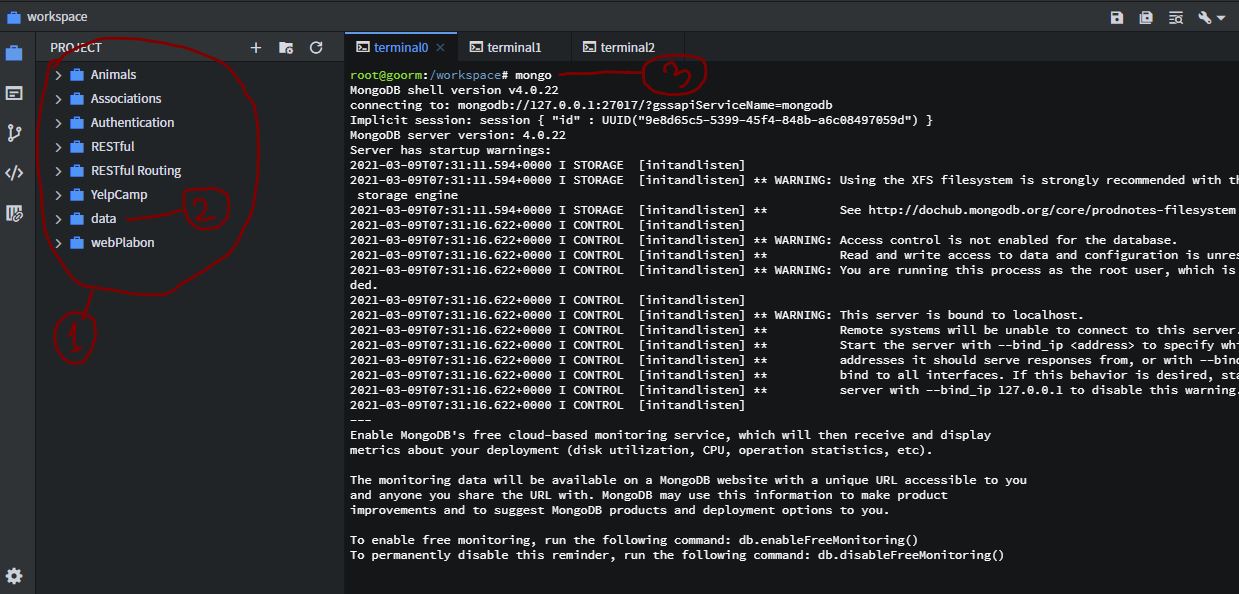Select the Animals folder name
The width and height of the screenshot is (1239, 594).
pos(113,75)
